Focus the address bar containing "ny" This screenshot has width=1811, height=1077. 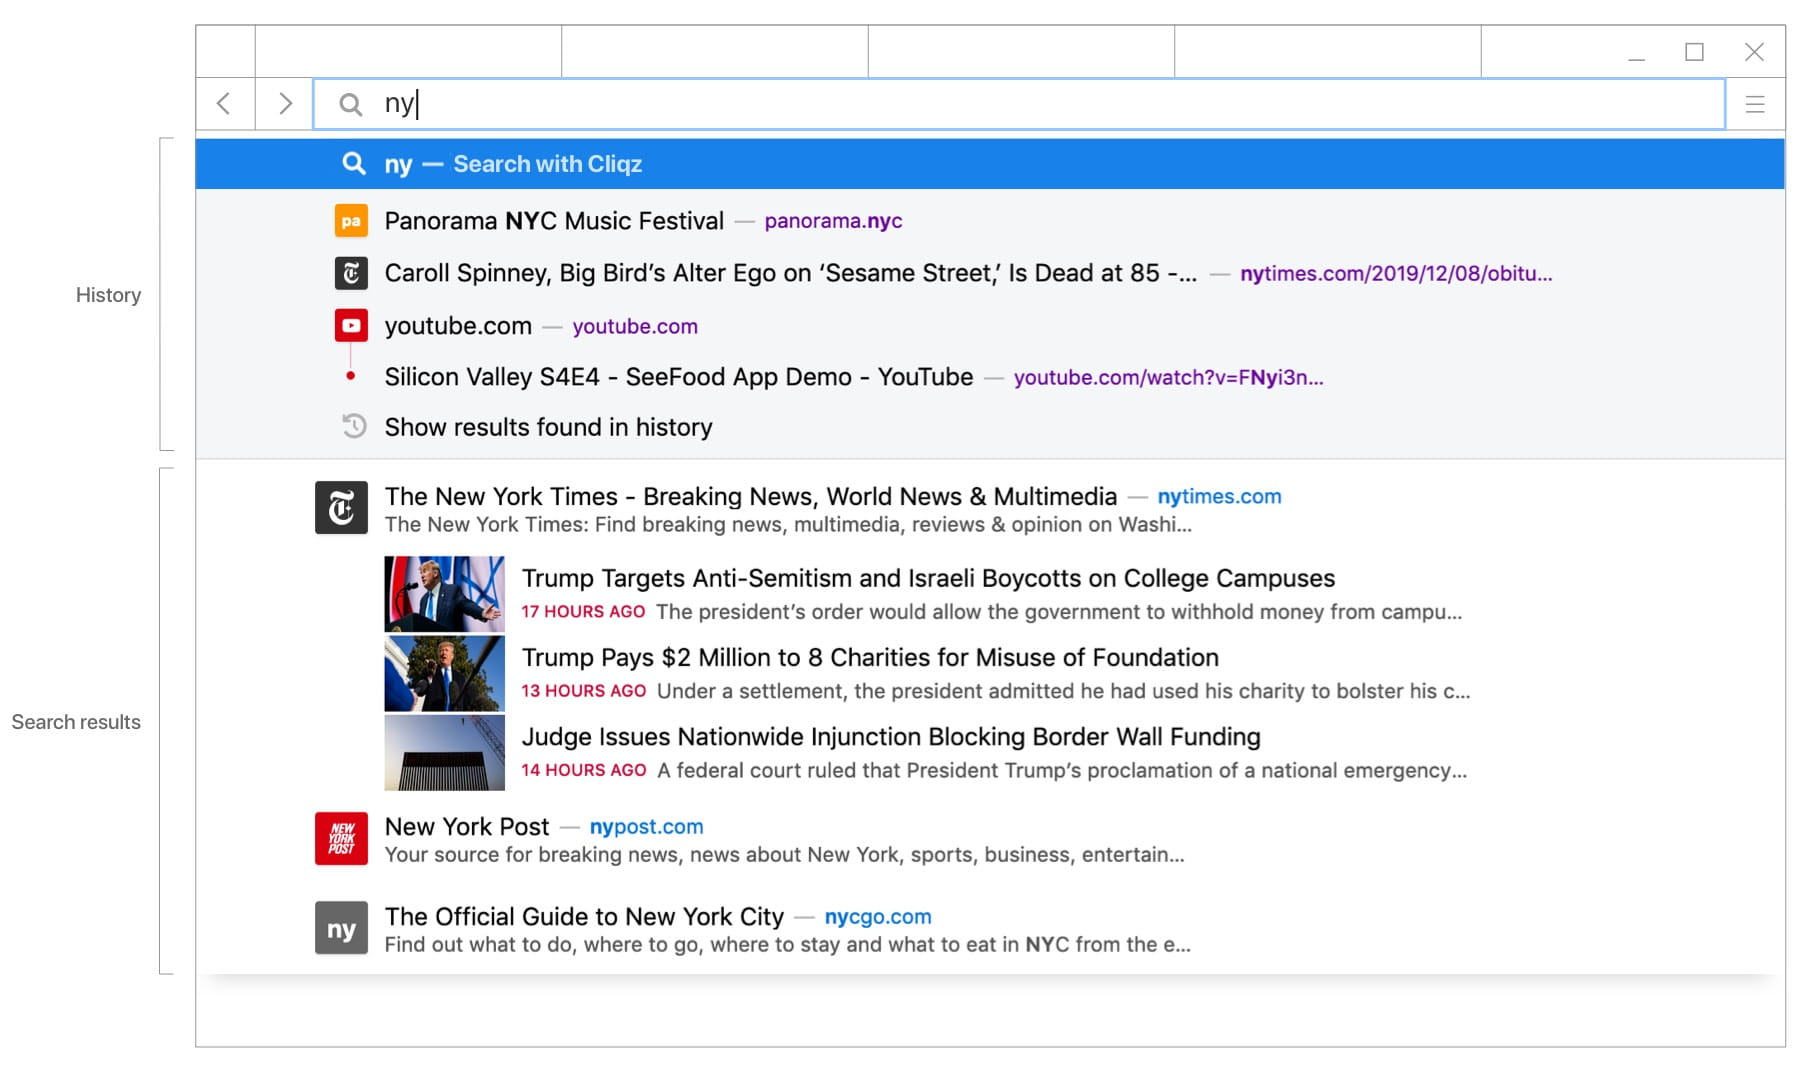(x=1019, y=104)
